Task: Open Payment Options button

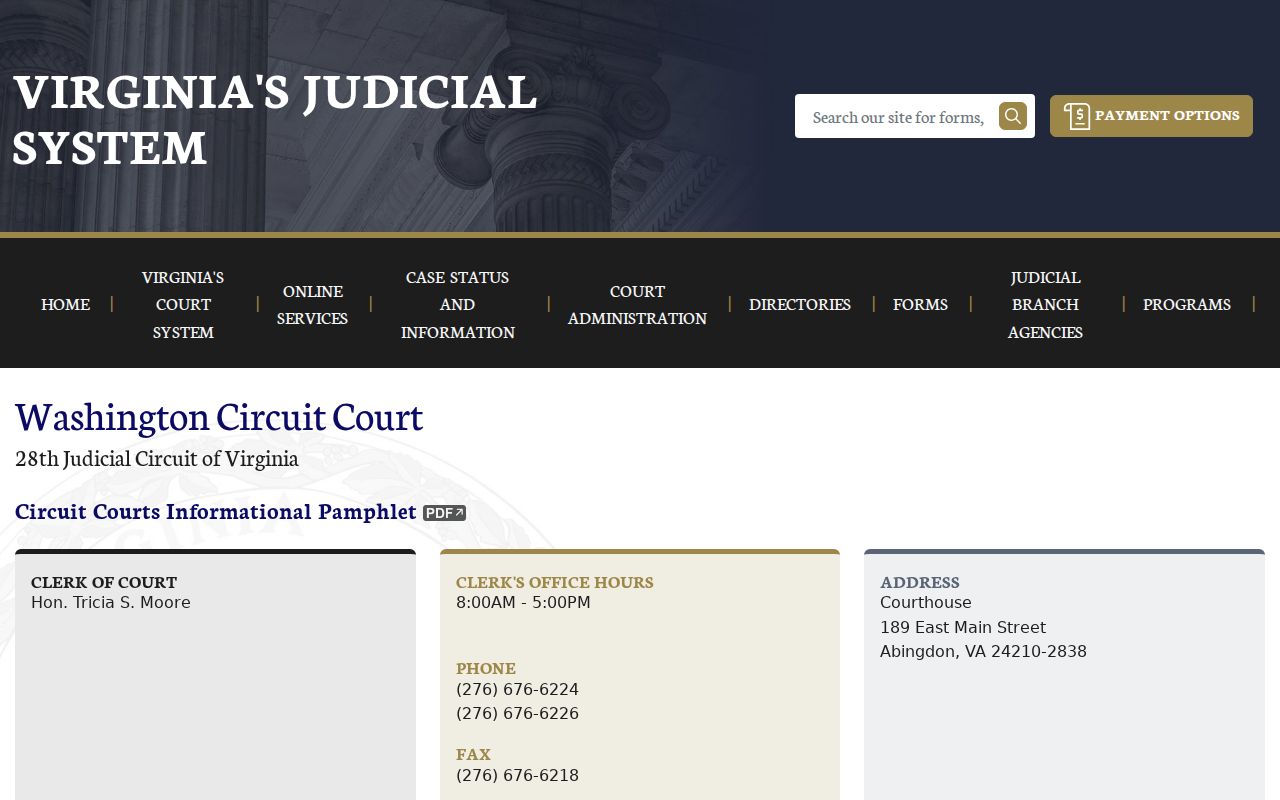Action: click(1151, 116)
